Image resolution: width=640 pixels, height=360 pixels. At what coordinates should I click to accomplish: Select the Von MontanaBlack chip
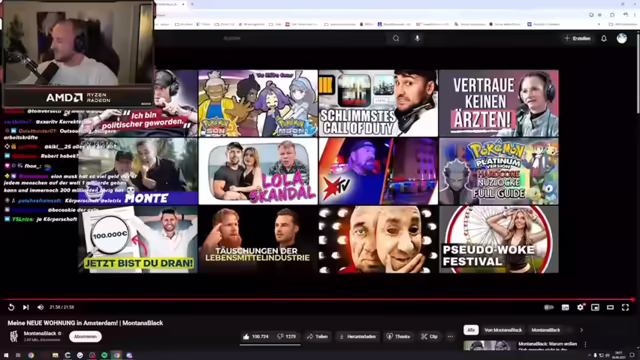(503, 330)
